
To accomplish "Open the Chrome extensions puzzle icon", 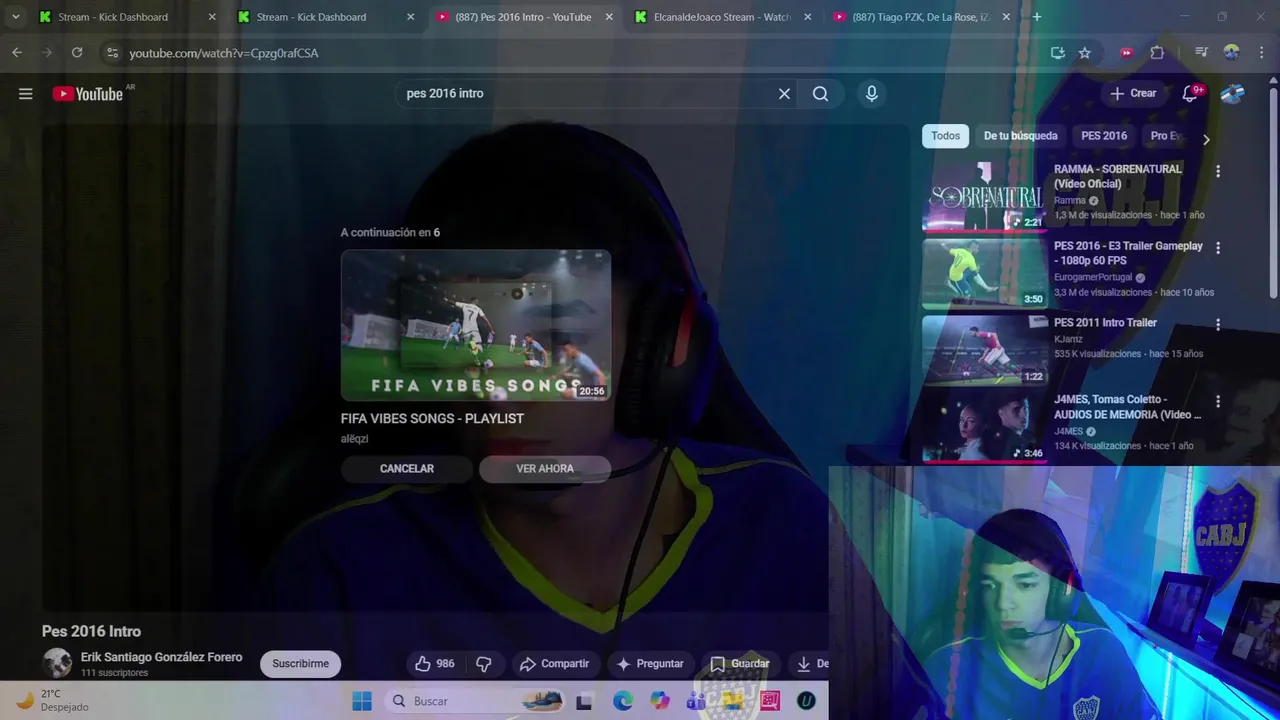I will [1157, 53].
